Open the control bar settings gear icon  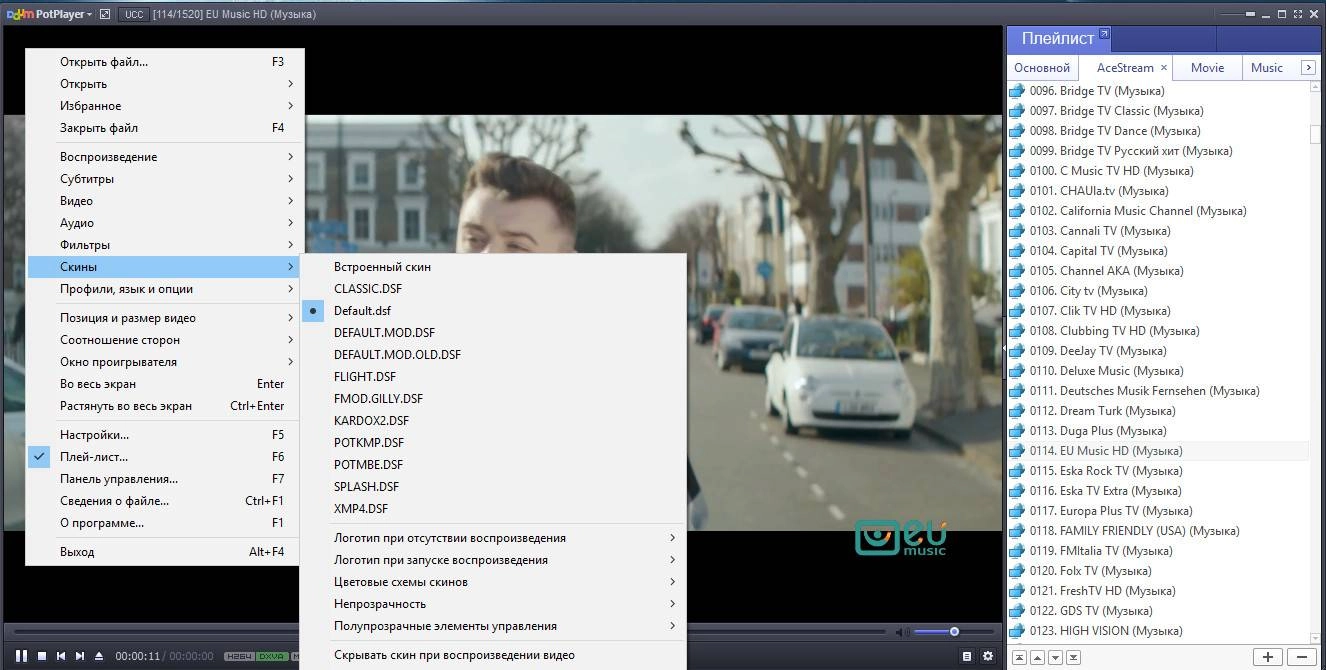988,656
